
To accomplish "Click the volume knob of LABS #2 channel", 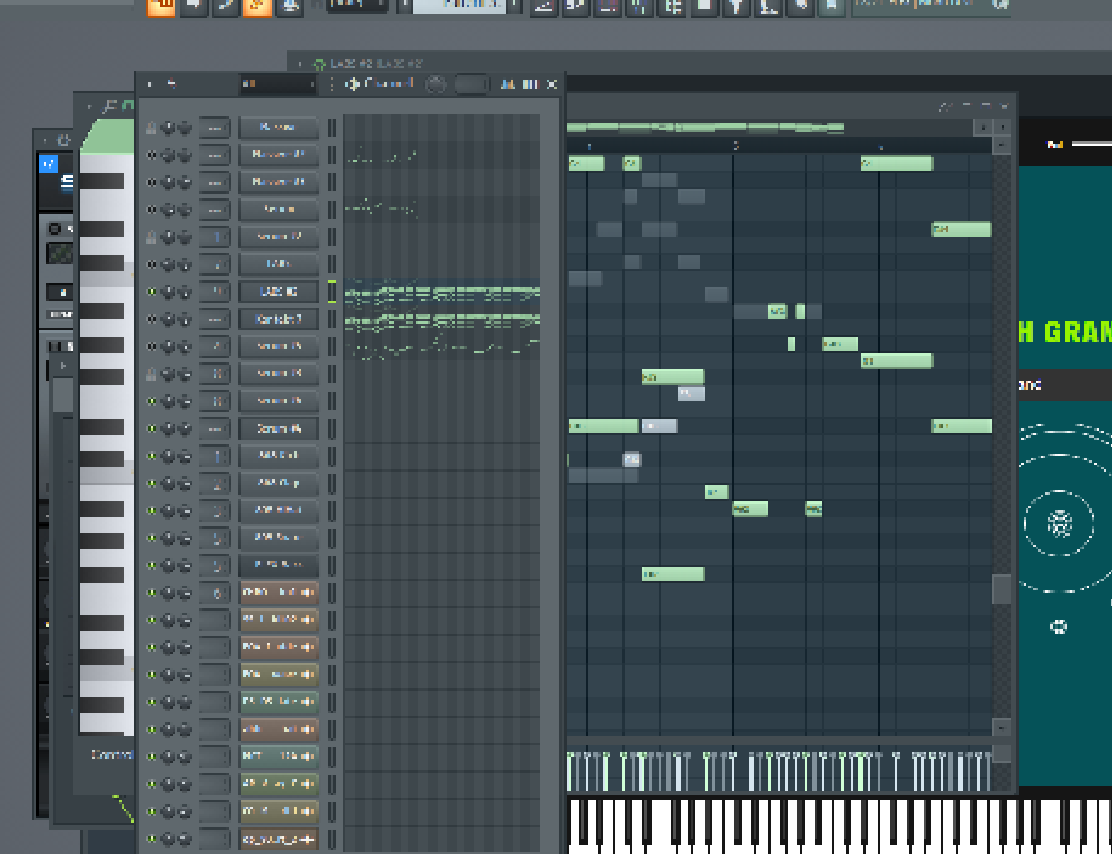I will 184,292.
